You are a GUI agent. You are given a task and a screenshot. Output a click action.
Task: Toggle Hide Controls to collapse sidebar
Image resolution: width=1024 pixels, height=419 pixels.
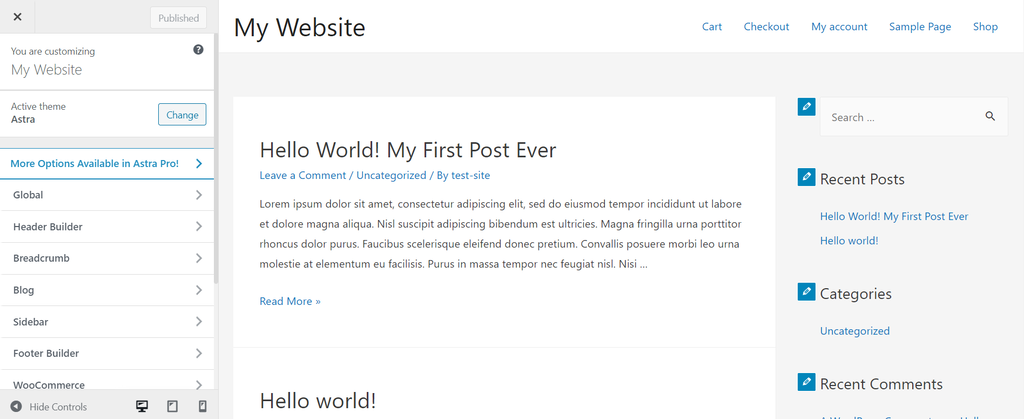click(48, 407)
